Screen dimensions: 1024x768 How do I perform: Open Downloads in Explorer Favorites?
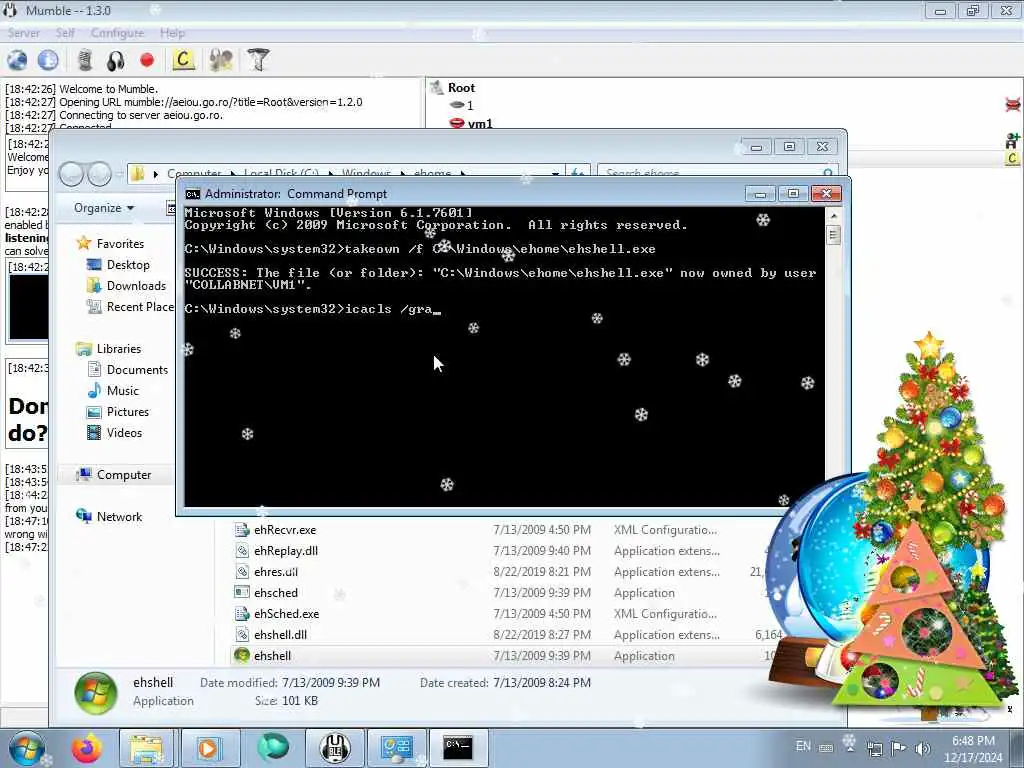point(136,285)
